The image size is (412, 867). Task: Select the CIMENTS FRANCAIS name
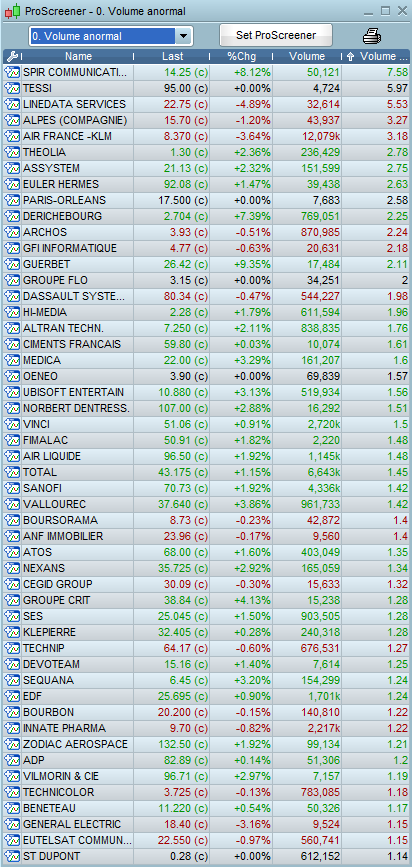click(x=72, y=344)
